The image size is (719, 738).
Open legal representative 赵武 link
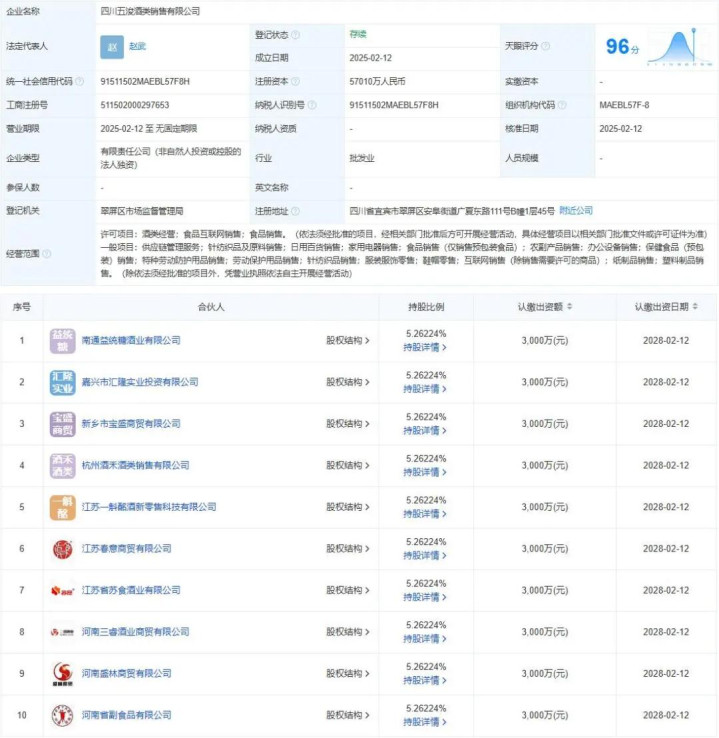137,46
